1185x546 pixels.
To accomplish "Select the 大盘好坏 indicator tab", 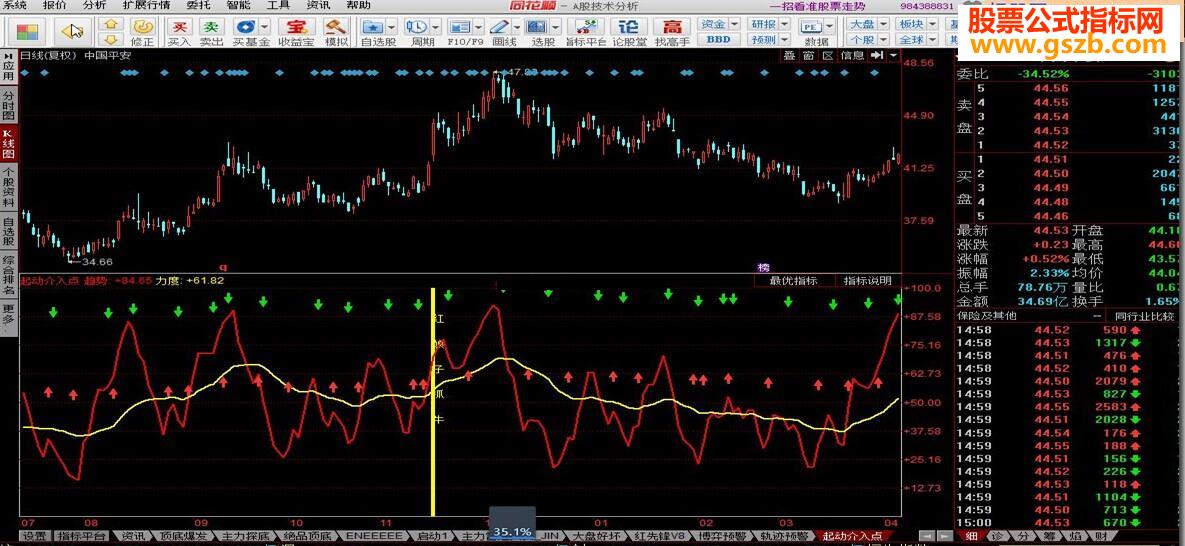I will point(596,536).
